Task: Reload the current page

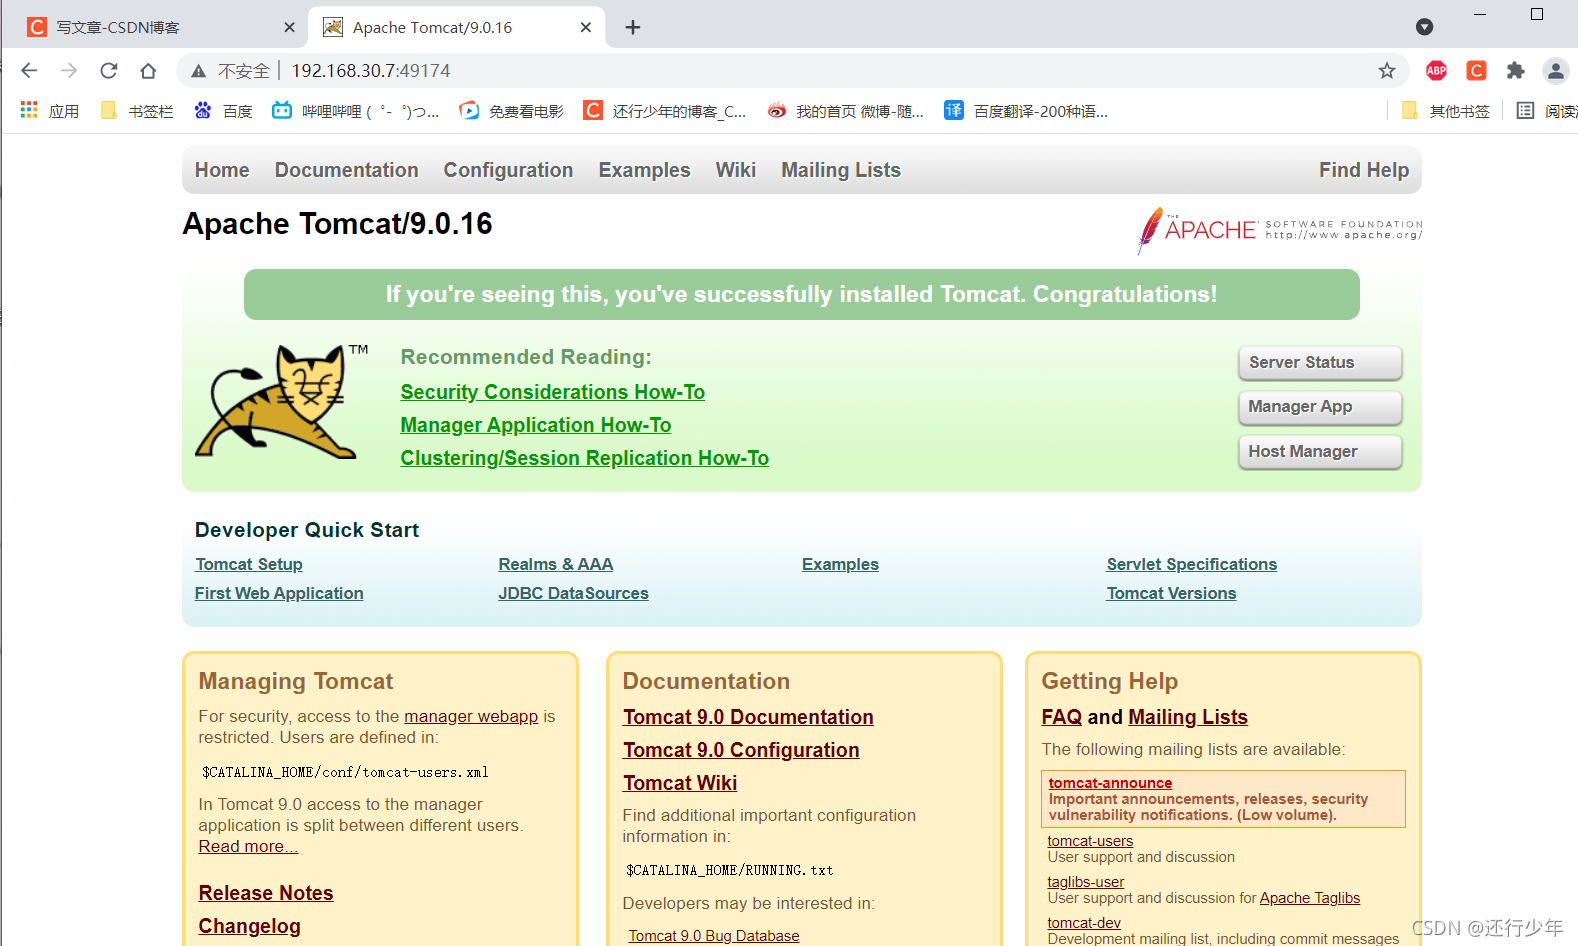Action: click(x=108, y=70)
